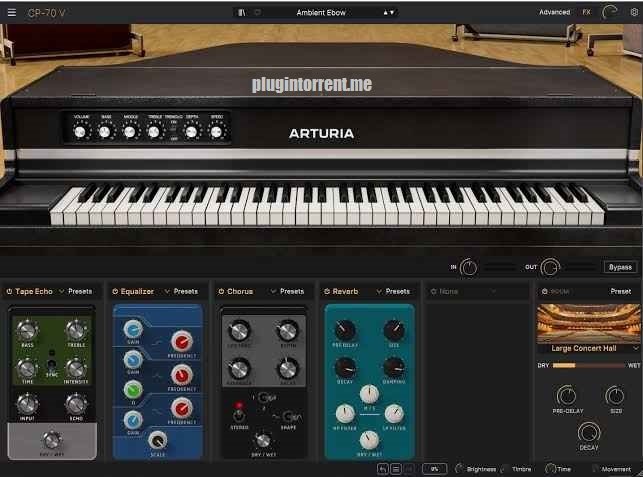Image resolution: width=643 pixels, height=477 pixels.
Task: Click the heart favorite icon beside library
Action: 258,13
